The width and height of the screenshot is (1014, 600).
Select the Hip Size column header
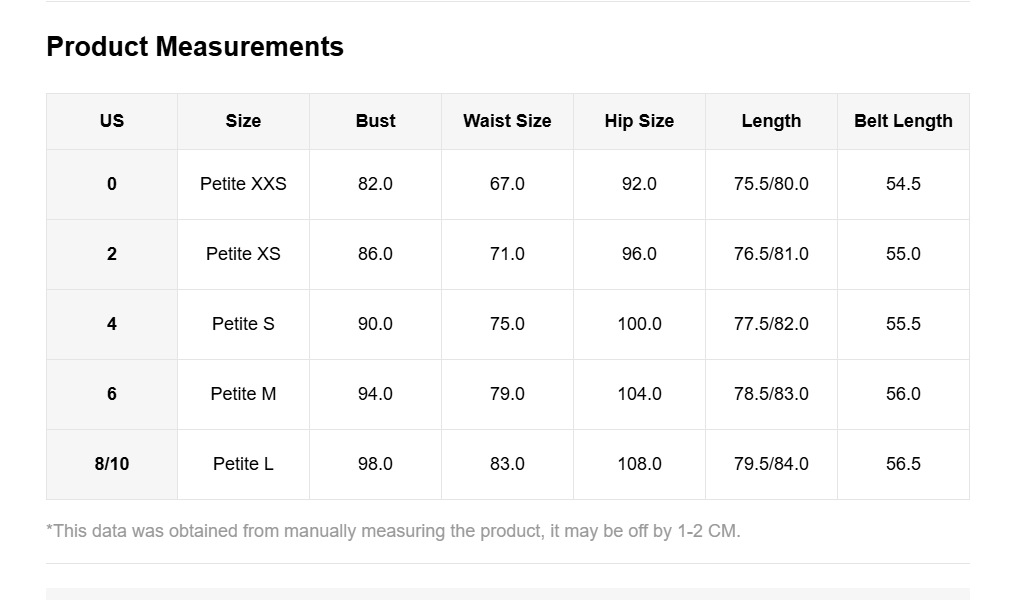click(639, 121)
